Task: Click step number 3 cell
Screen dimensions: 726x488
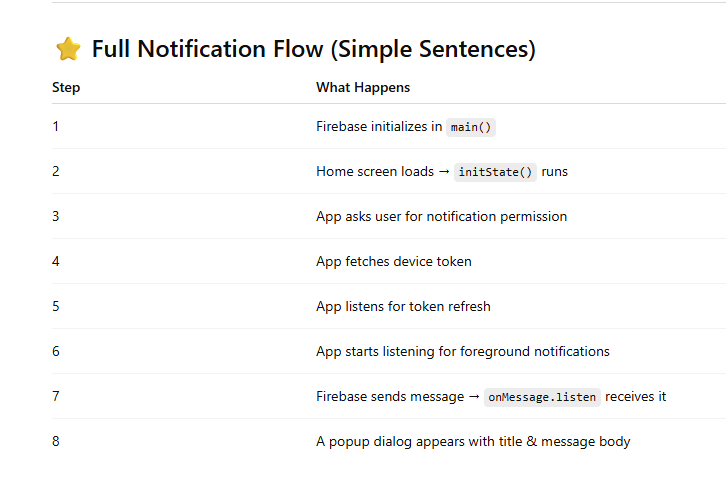Action: (56, 217)
